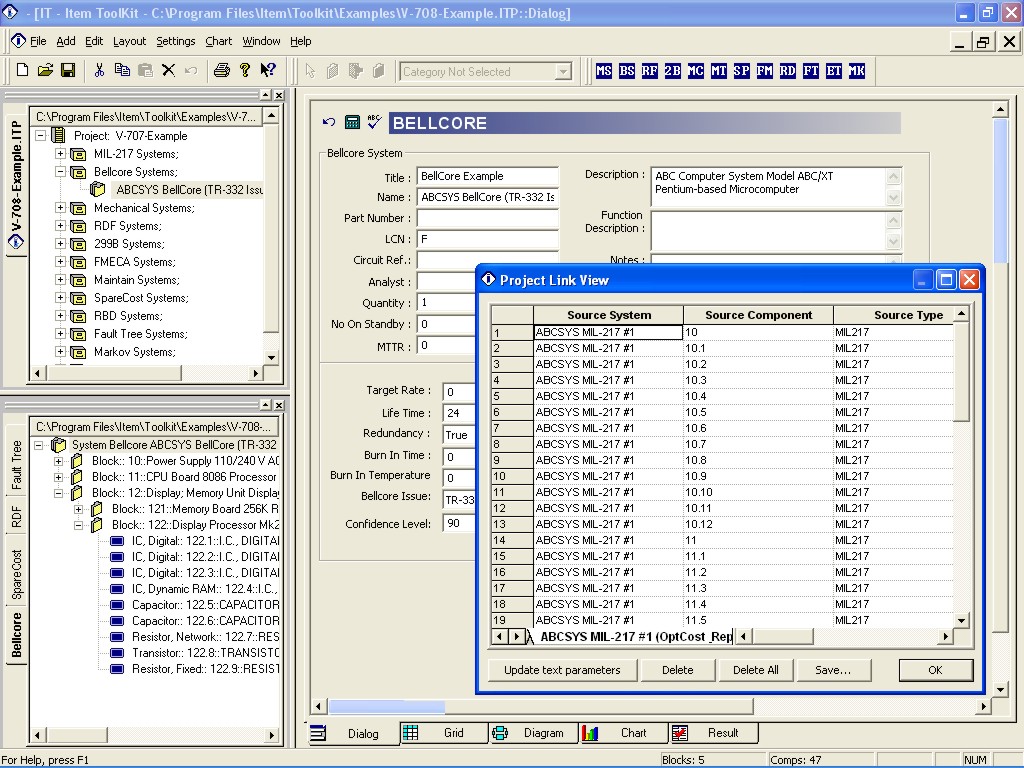Screen dimensions: 1024x768
Task: Cut selection with scissors icon
Action: tap(99, 70)
